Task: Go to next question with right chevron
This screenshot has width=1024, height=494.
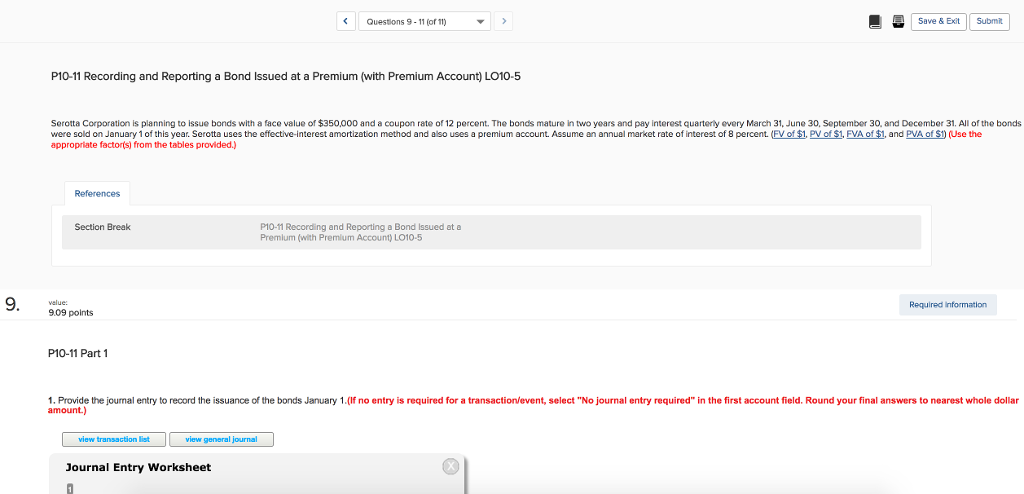Action: pyautogui.click(x=504, y=21)
